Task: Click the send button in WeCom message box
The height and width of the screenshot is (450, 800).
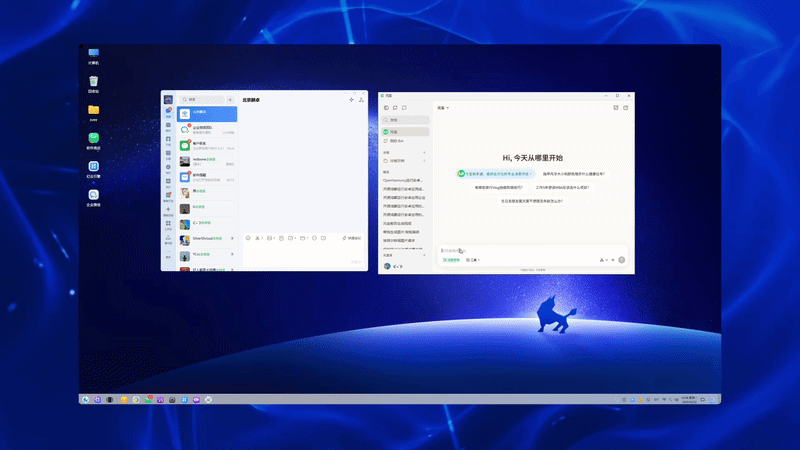Action: [x=356, y=262]
